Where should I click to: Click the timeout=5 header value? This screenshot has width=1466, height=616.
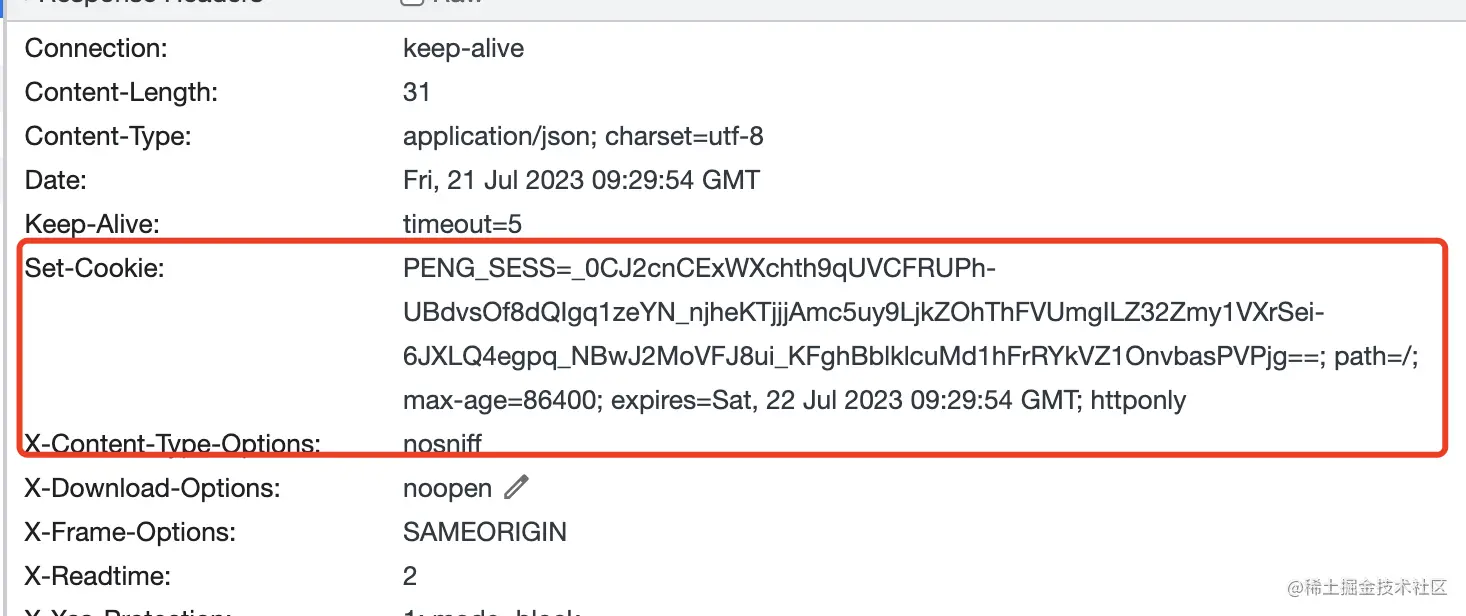[x=462, y=224]
